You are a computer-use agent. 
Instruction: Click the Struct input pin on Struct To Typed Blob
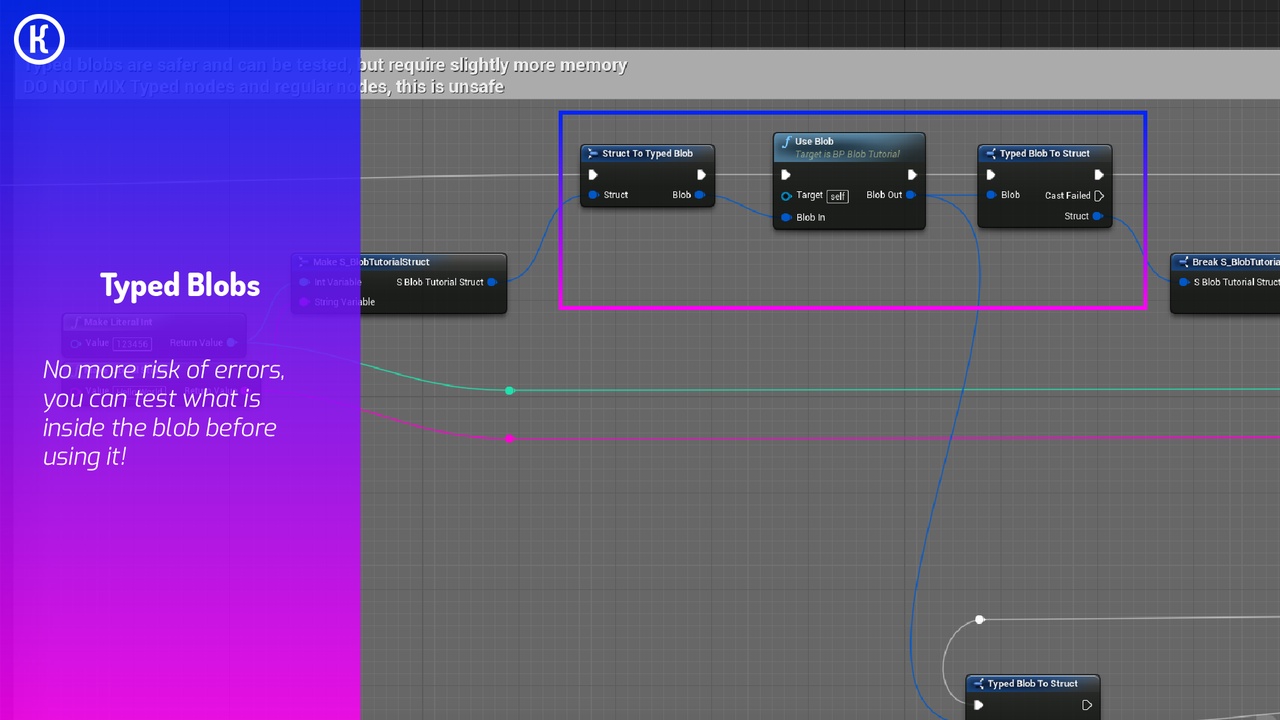pos(593,195)
